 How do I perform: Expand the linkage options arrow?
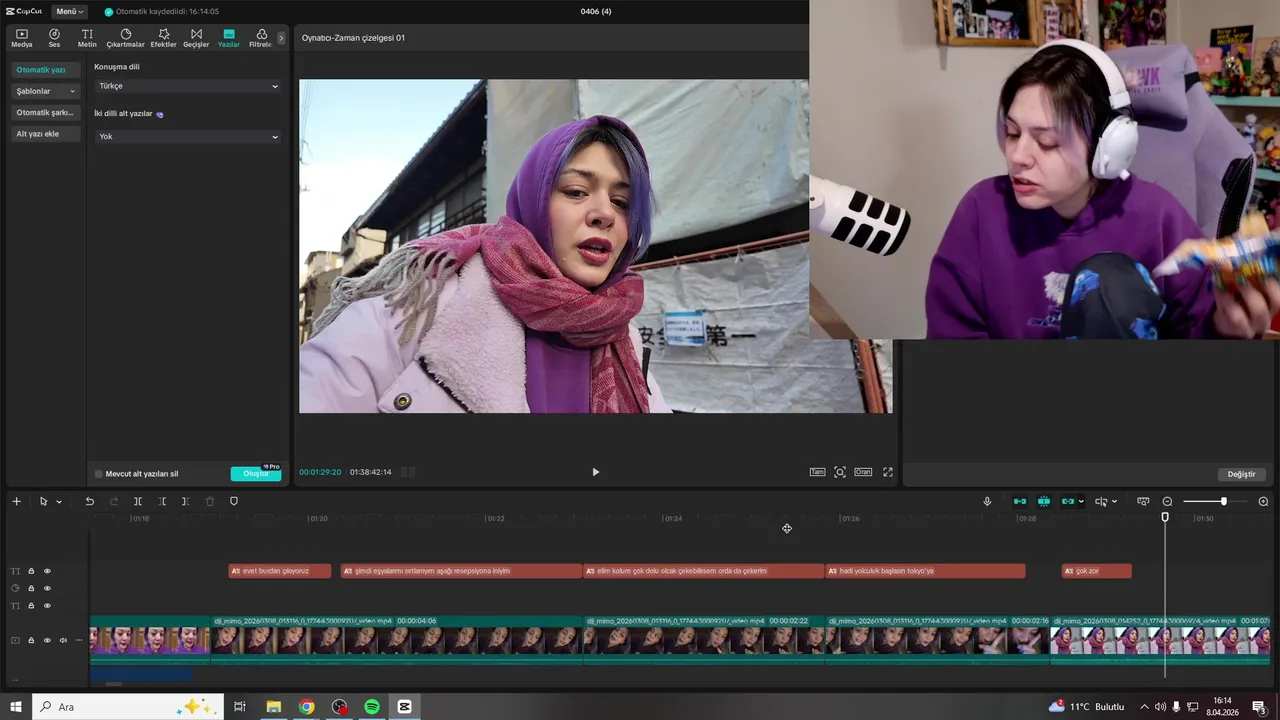click(x=1081, y=502)
